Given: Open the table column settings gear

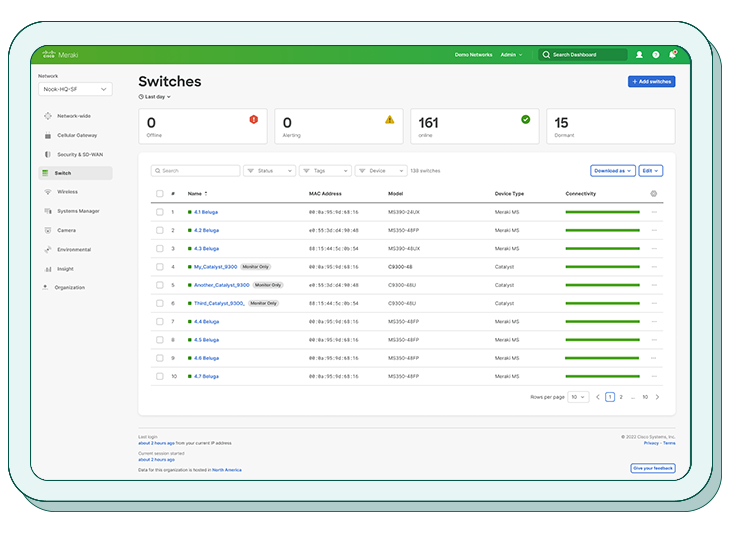Looking at the screenshot, I should [654, 193].
